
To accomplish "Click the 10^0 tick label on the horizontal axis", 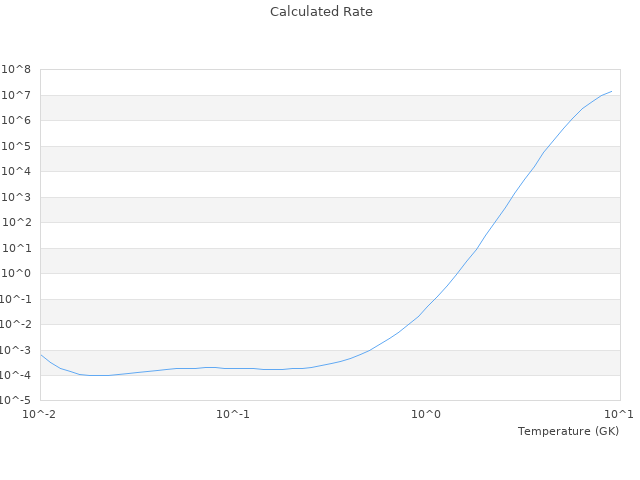I will tap(427, 414).
